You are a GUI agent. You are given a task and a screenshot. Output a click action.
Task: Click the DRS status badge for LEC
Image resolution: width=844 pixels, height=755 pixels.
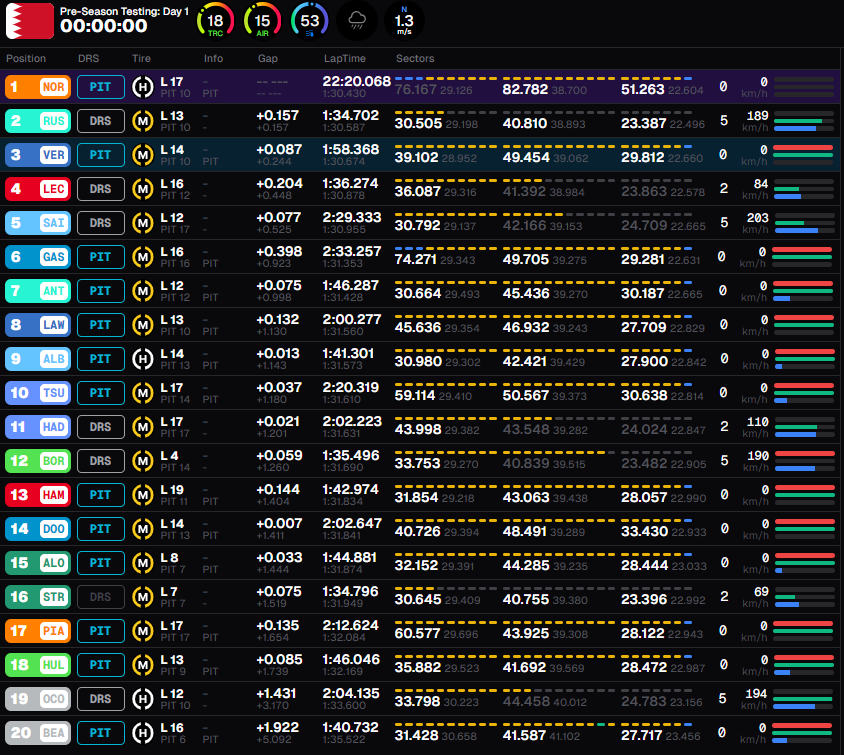tap(101, 189)
